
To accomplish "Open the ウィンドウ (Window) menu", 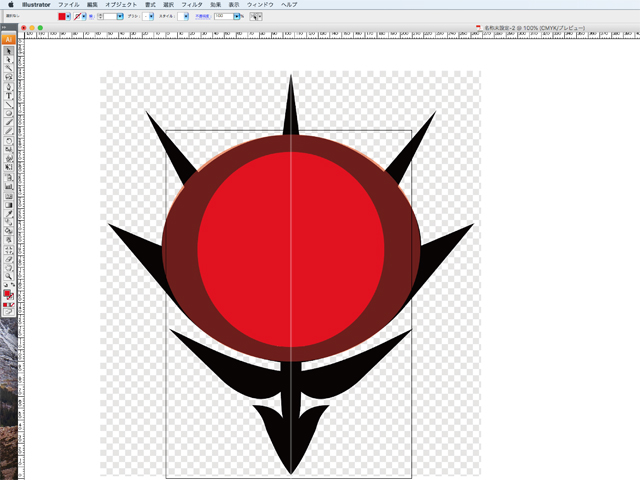I will click(x=260, y=4).
